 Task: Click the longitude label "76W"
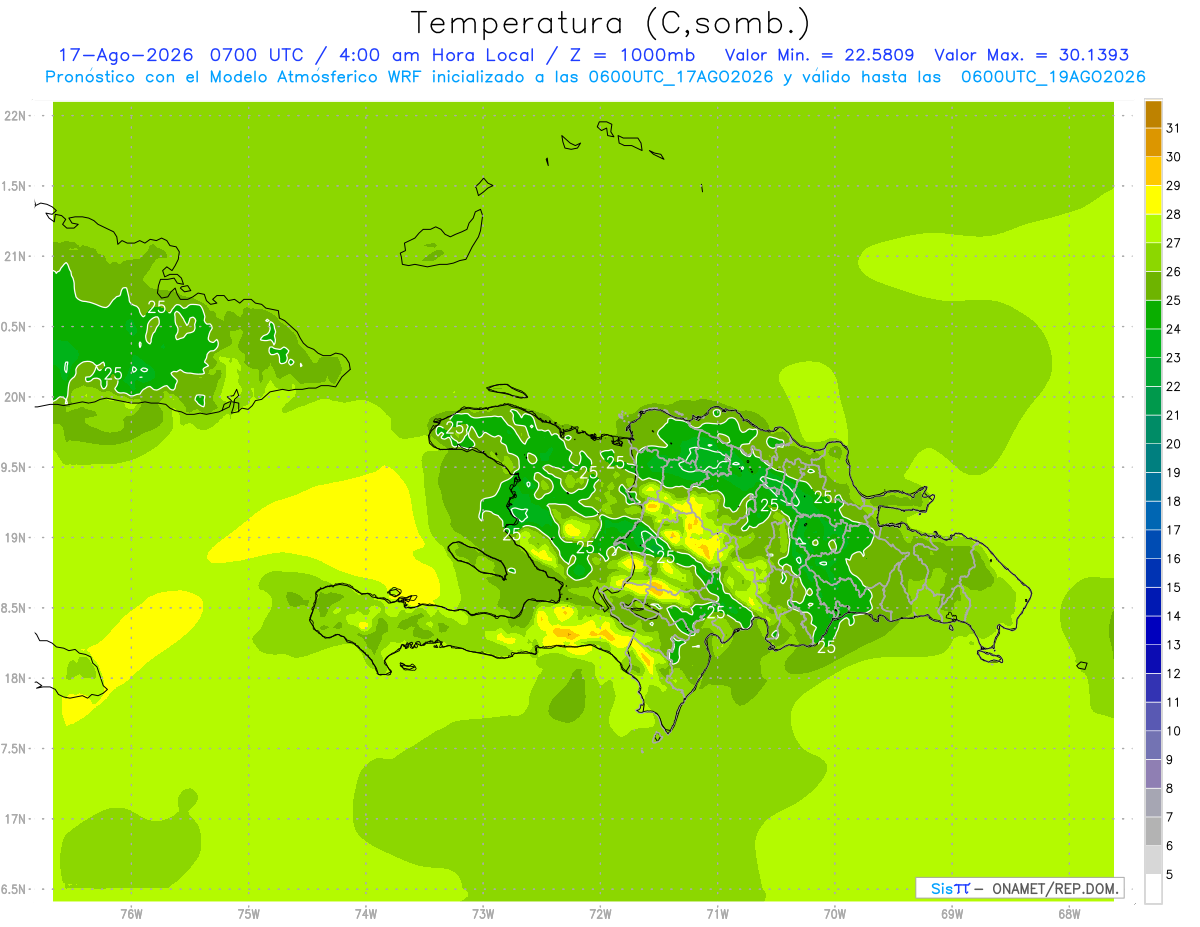(131, 913)
